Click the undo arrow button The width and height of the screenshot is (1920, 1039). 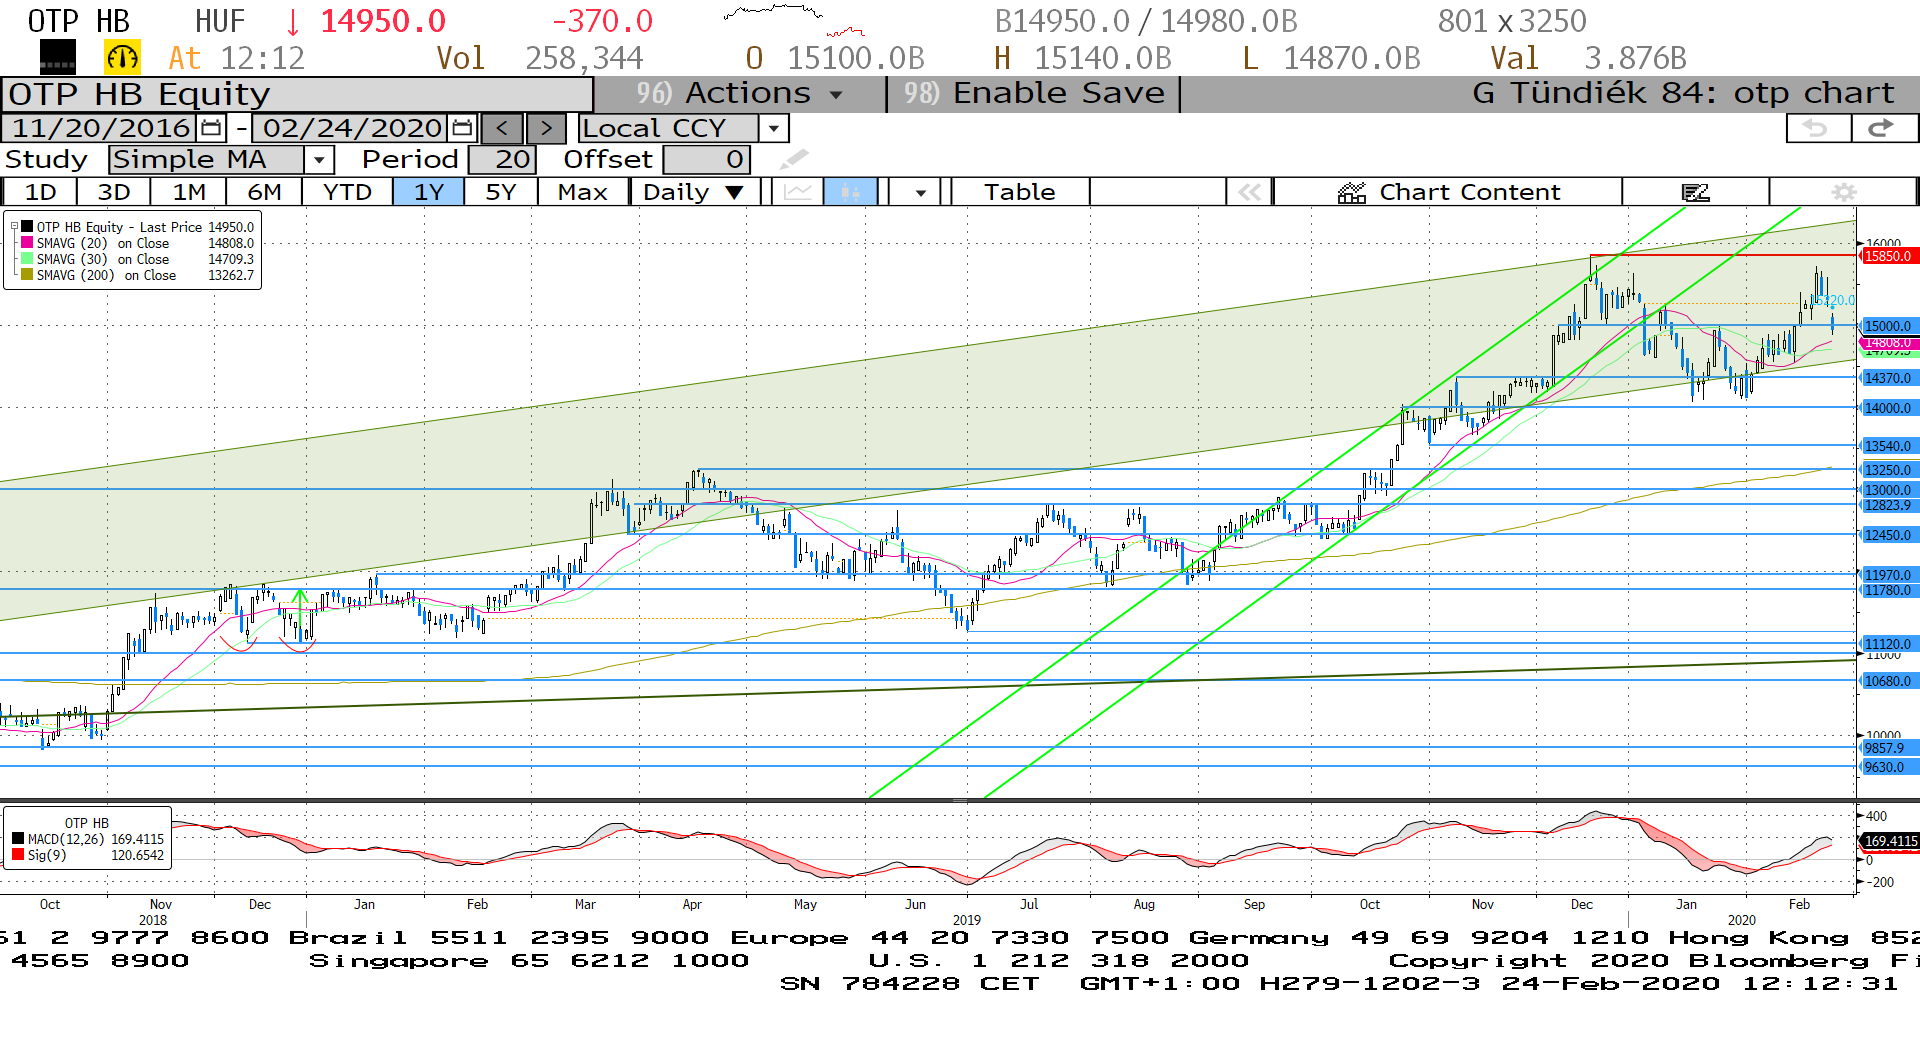click(x=1817, y=128)
